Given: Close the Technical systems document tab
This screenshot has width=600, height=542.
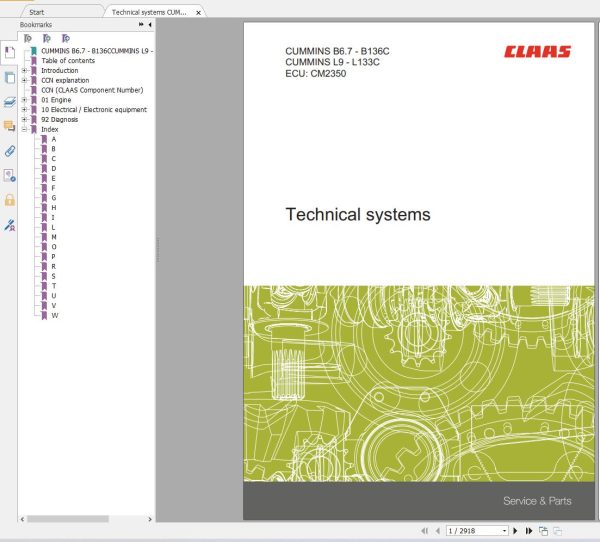Looking at the screenshot, I should [199, 13].
